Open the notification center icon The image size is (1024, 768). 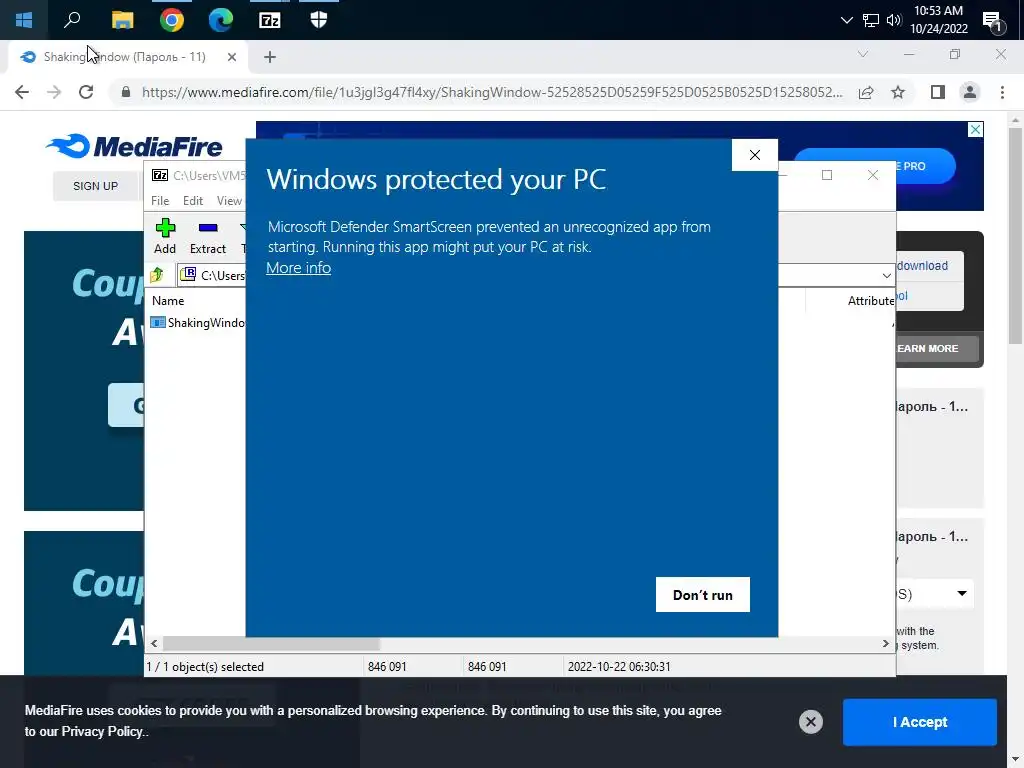click(x=993, y=20)
